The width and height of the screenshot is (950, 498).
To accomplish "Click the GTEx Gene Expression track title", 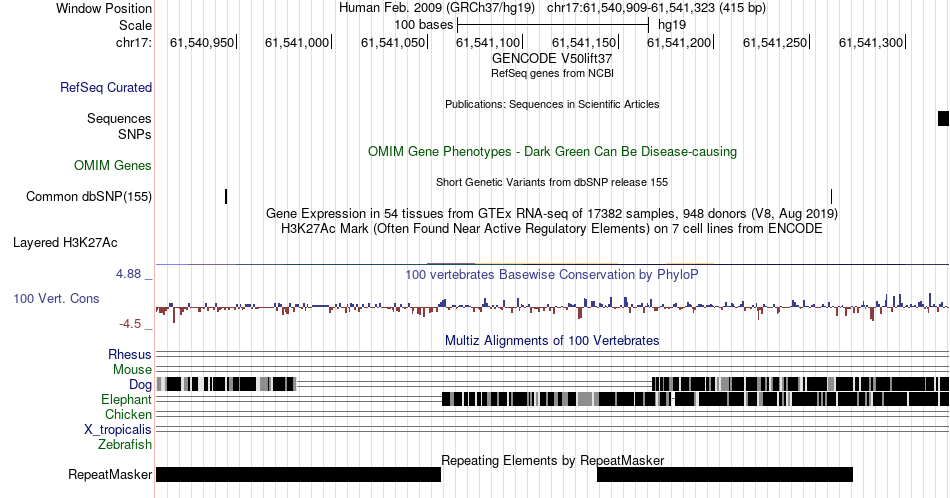I will coord(552,213).
